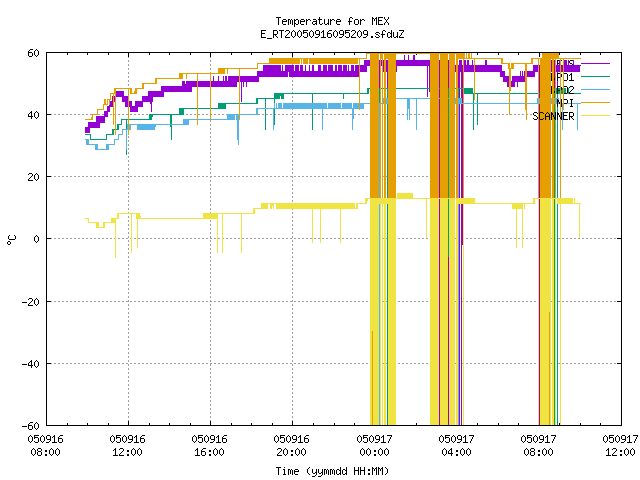Click the x-axis label 050917 12:00

pyautogui.click(x=620, y=446)
